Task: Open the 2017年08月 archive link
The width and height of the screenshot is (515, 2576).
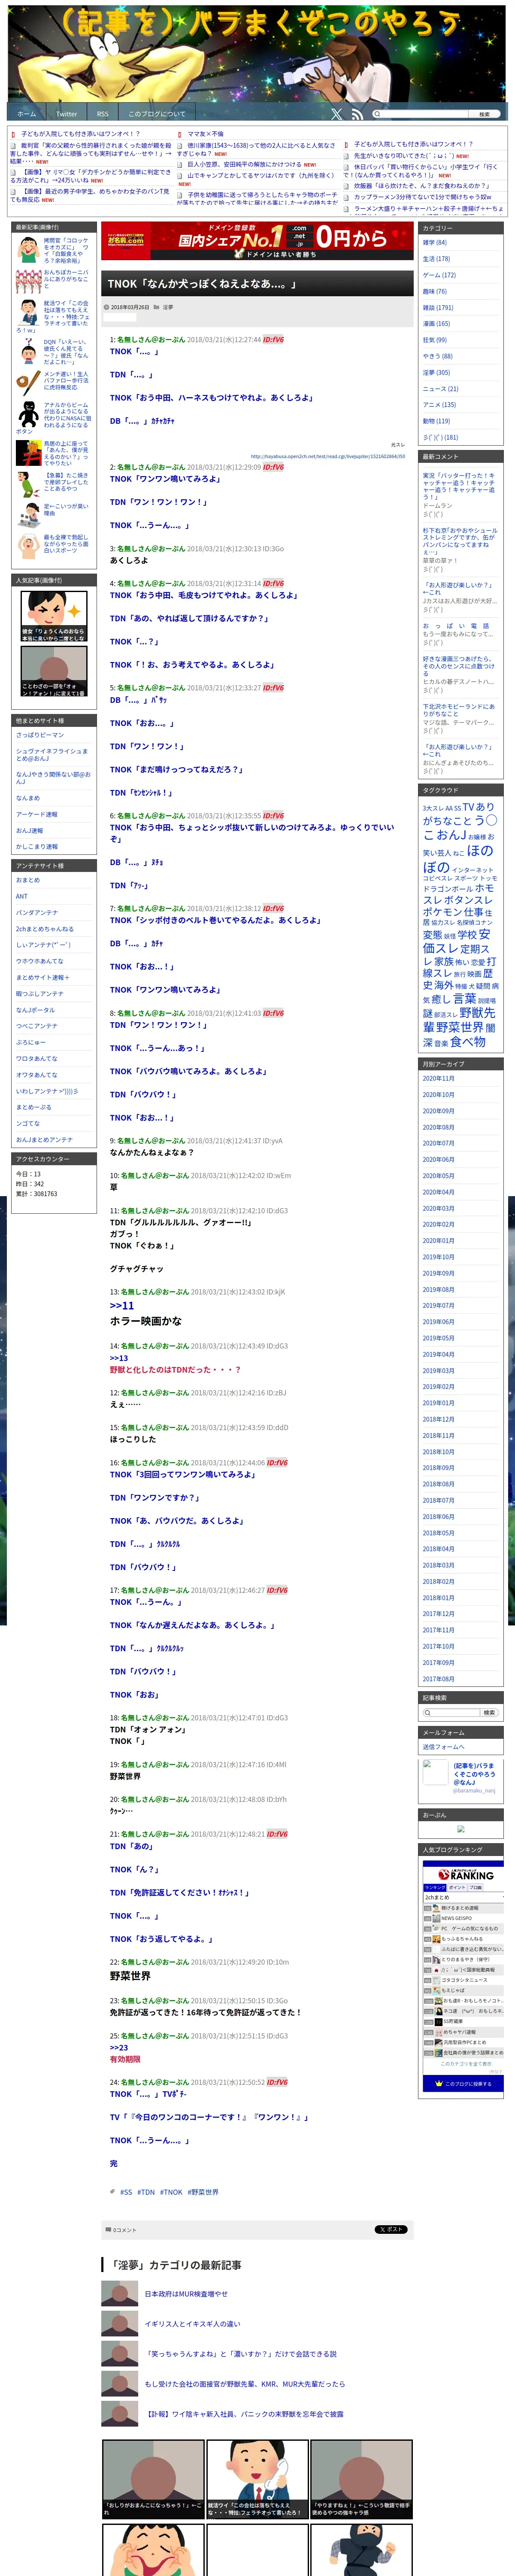Action: [438, 1679]
